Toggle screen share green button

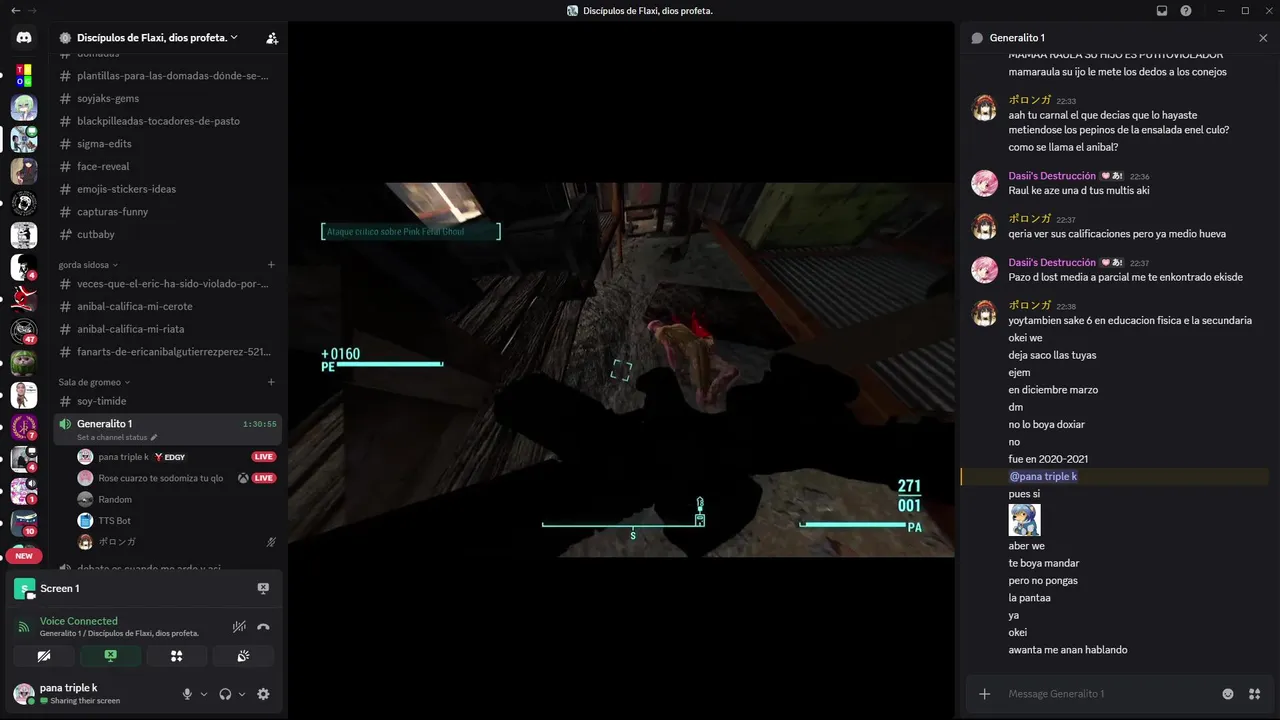[x=110, y=656]
